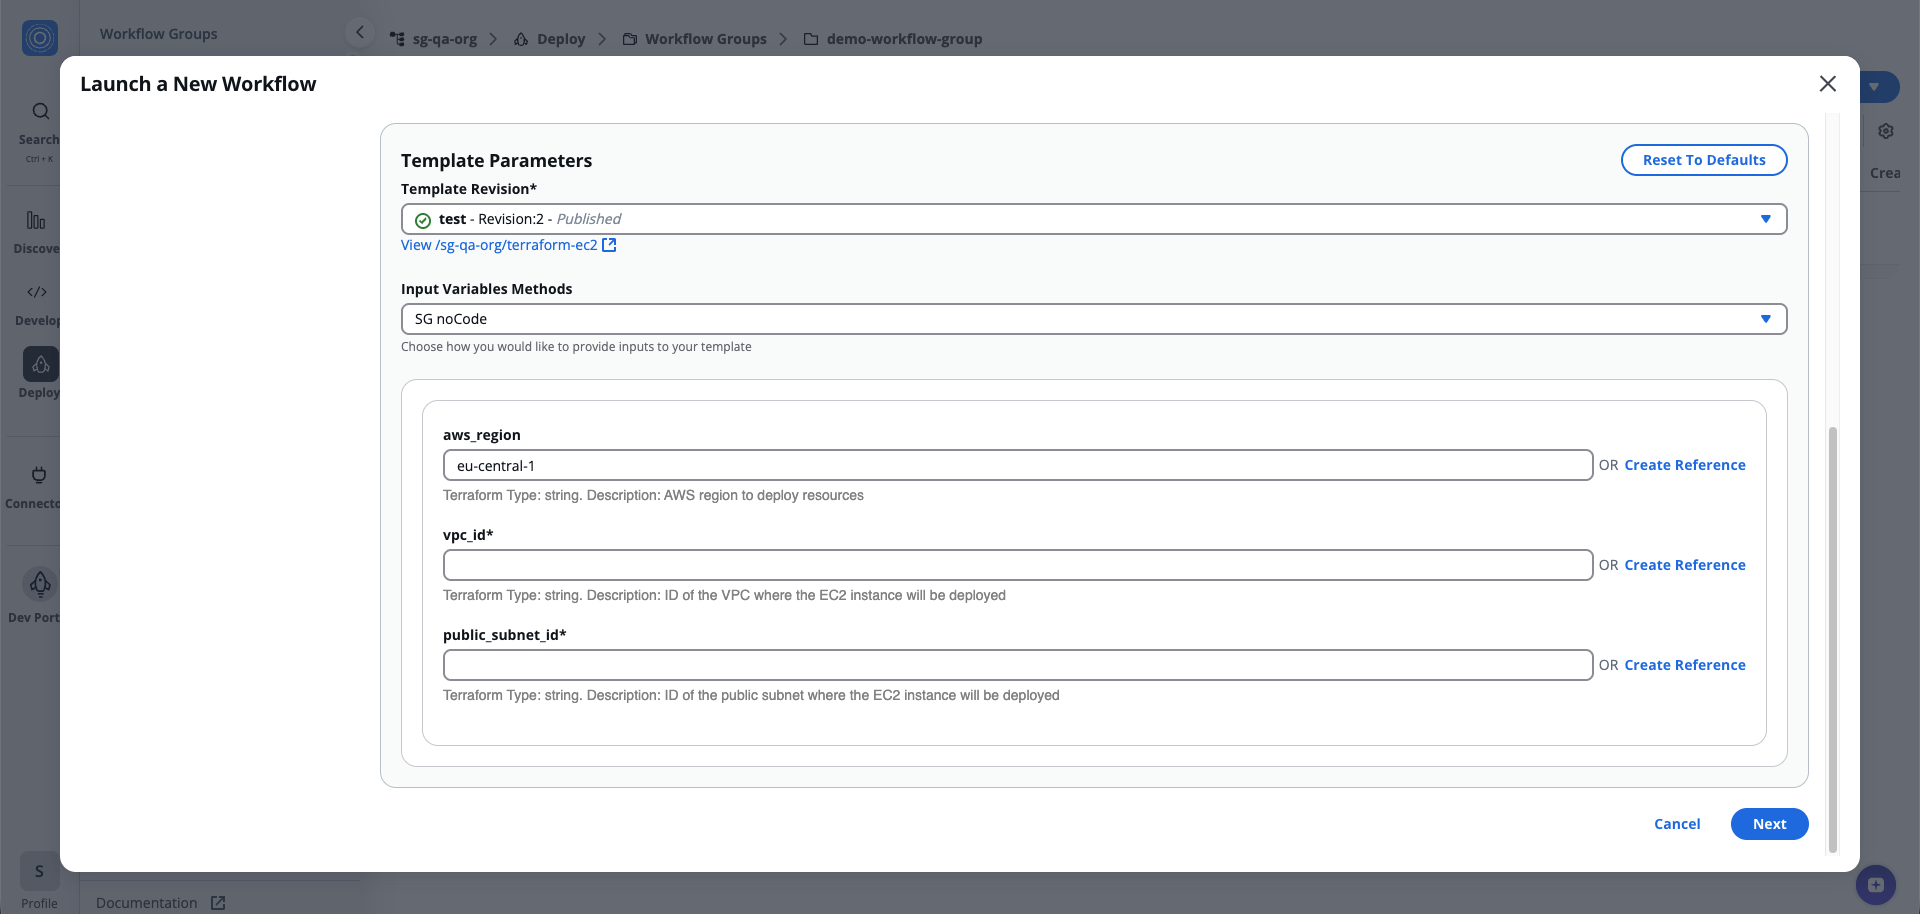
Task: Click the circular button at bottom right
Action: (x=1875, y=885)
